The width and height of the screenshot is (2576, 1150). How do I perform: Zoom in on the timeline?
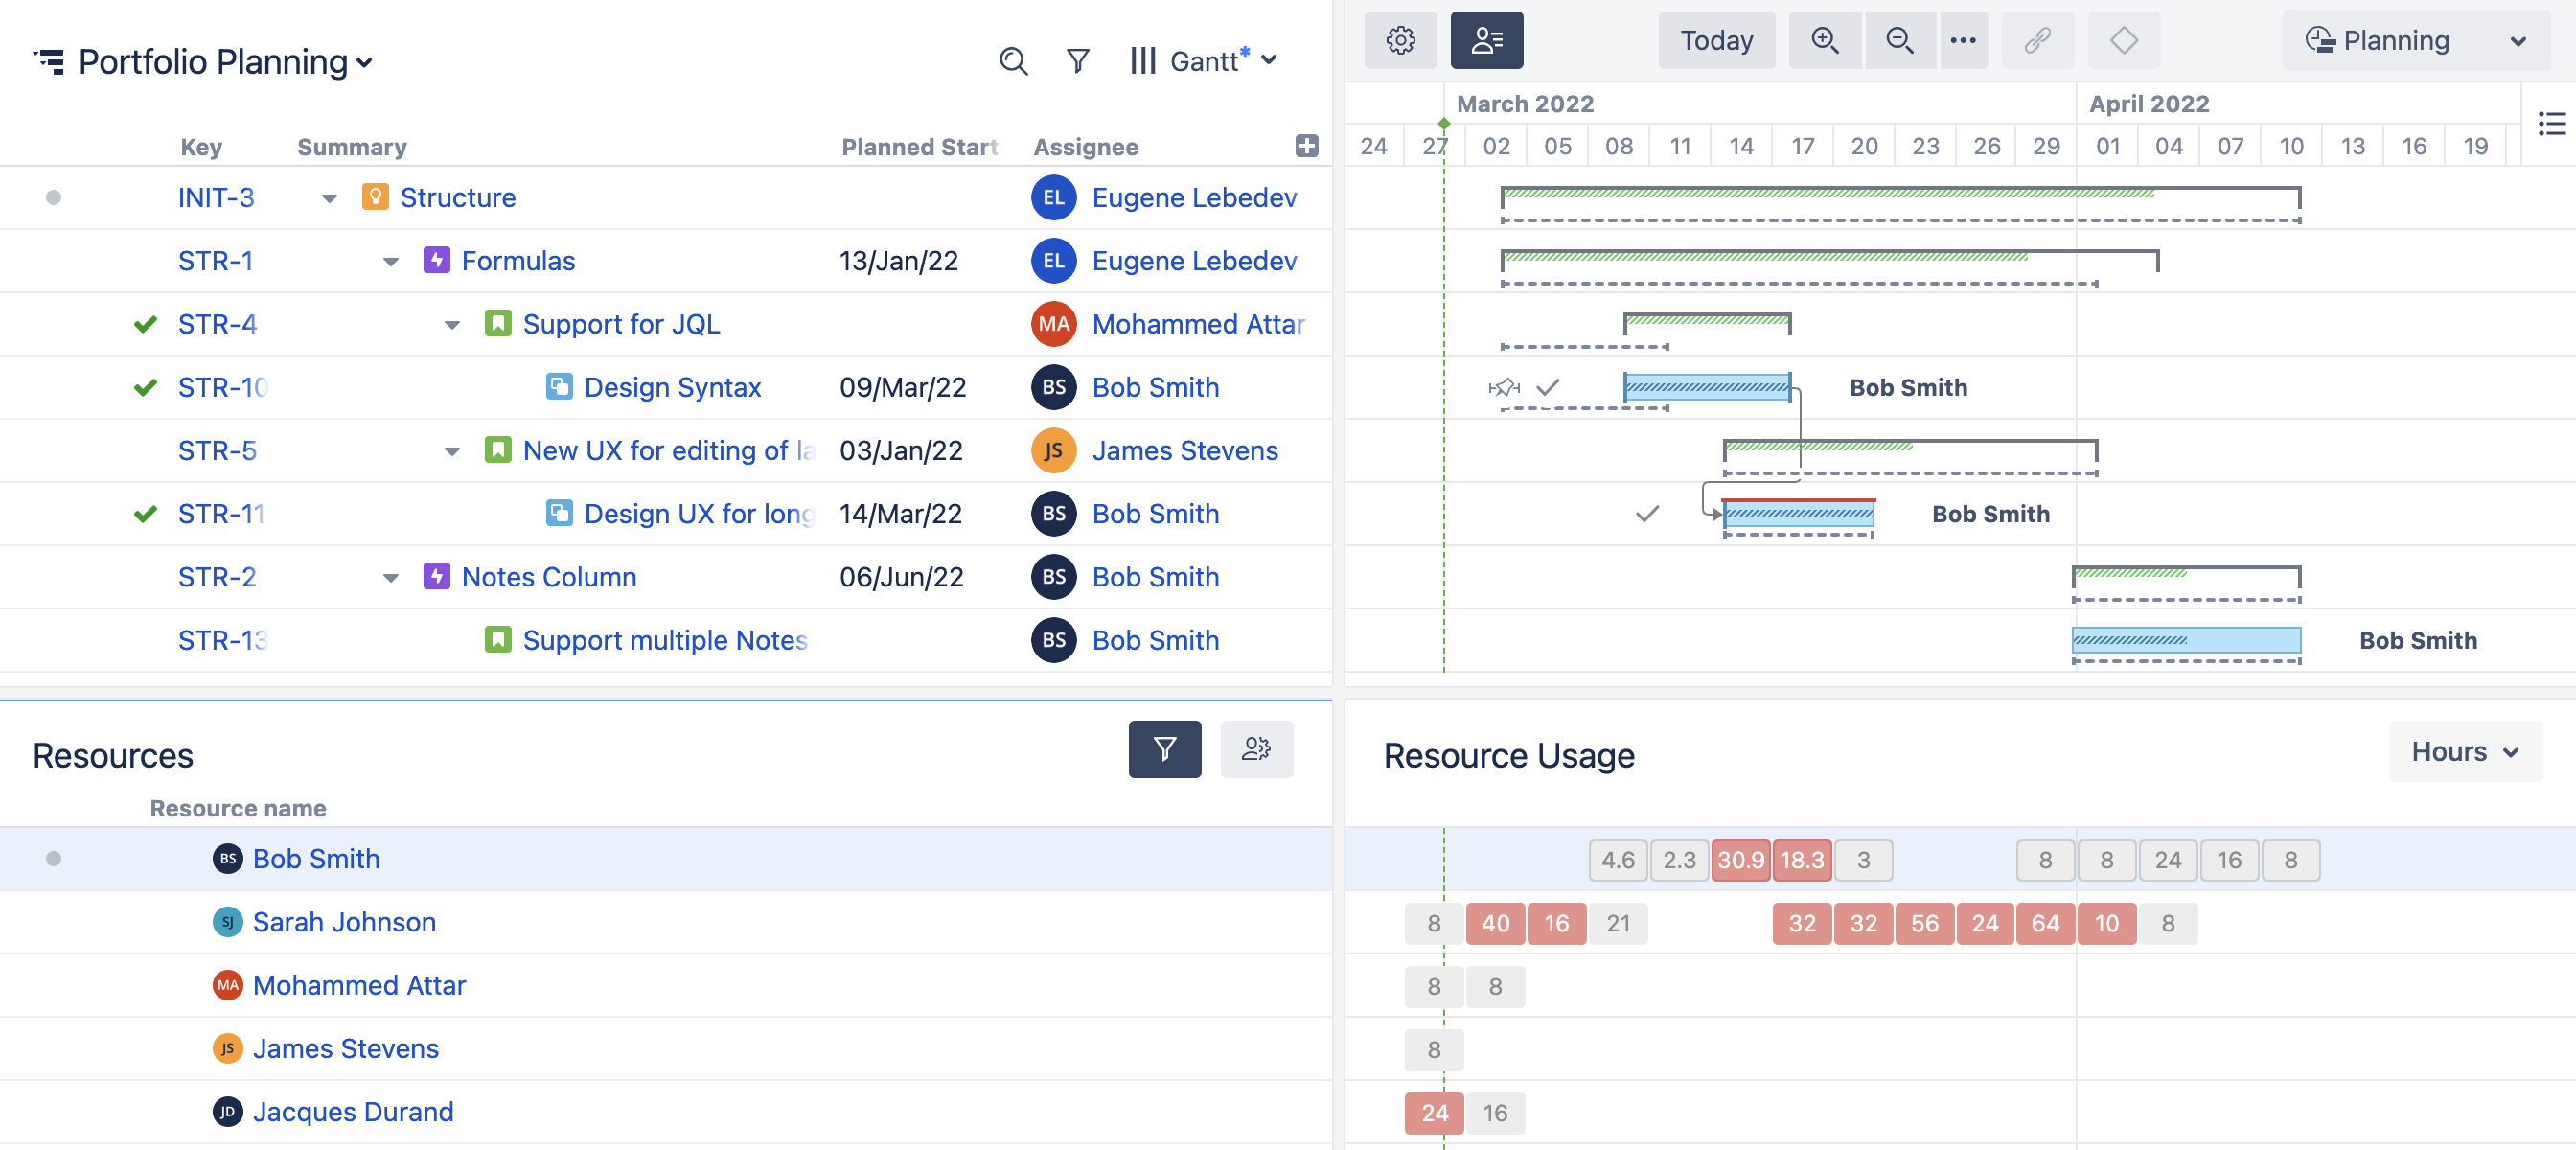(1825, 40)
